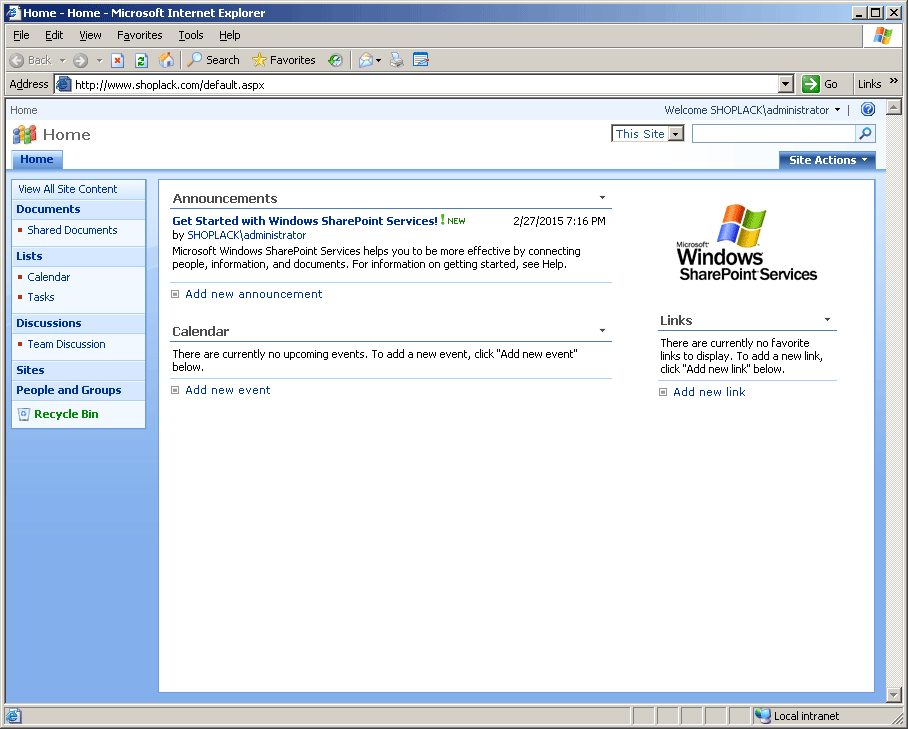Click the site logo icon beside Home title

(x=24, y=134)
